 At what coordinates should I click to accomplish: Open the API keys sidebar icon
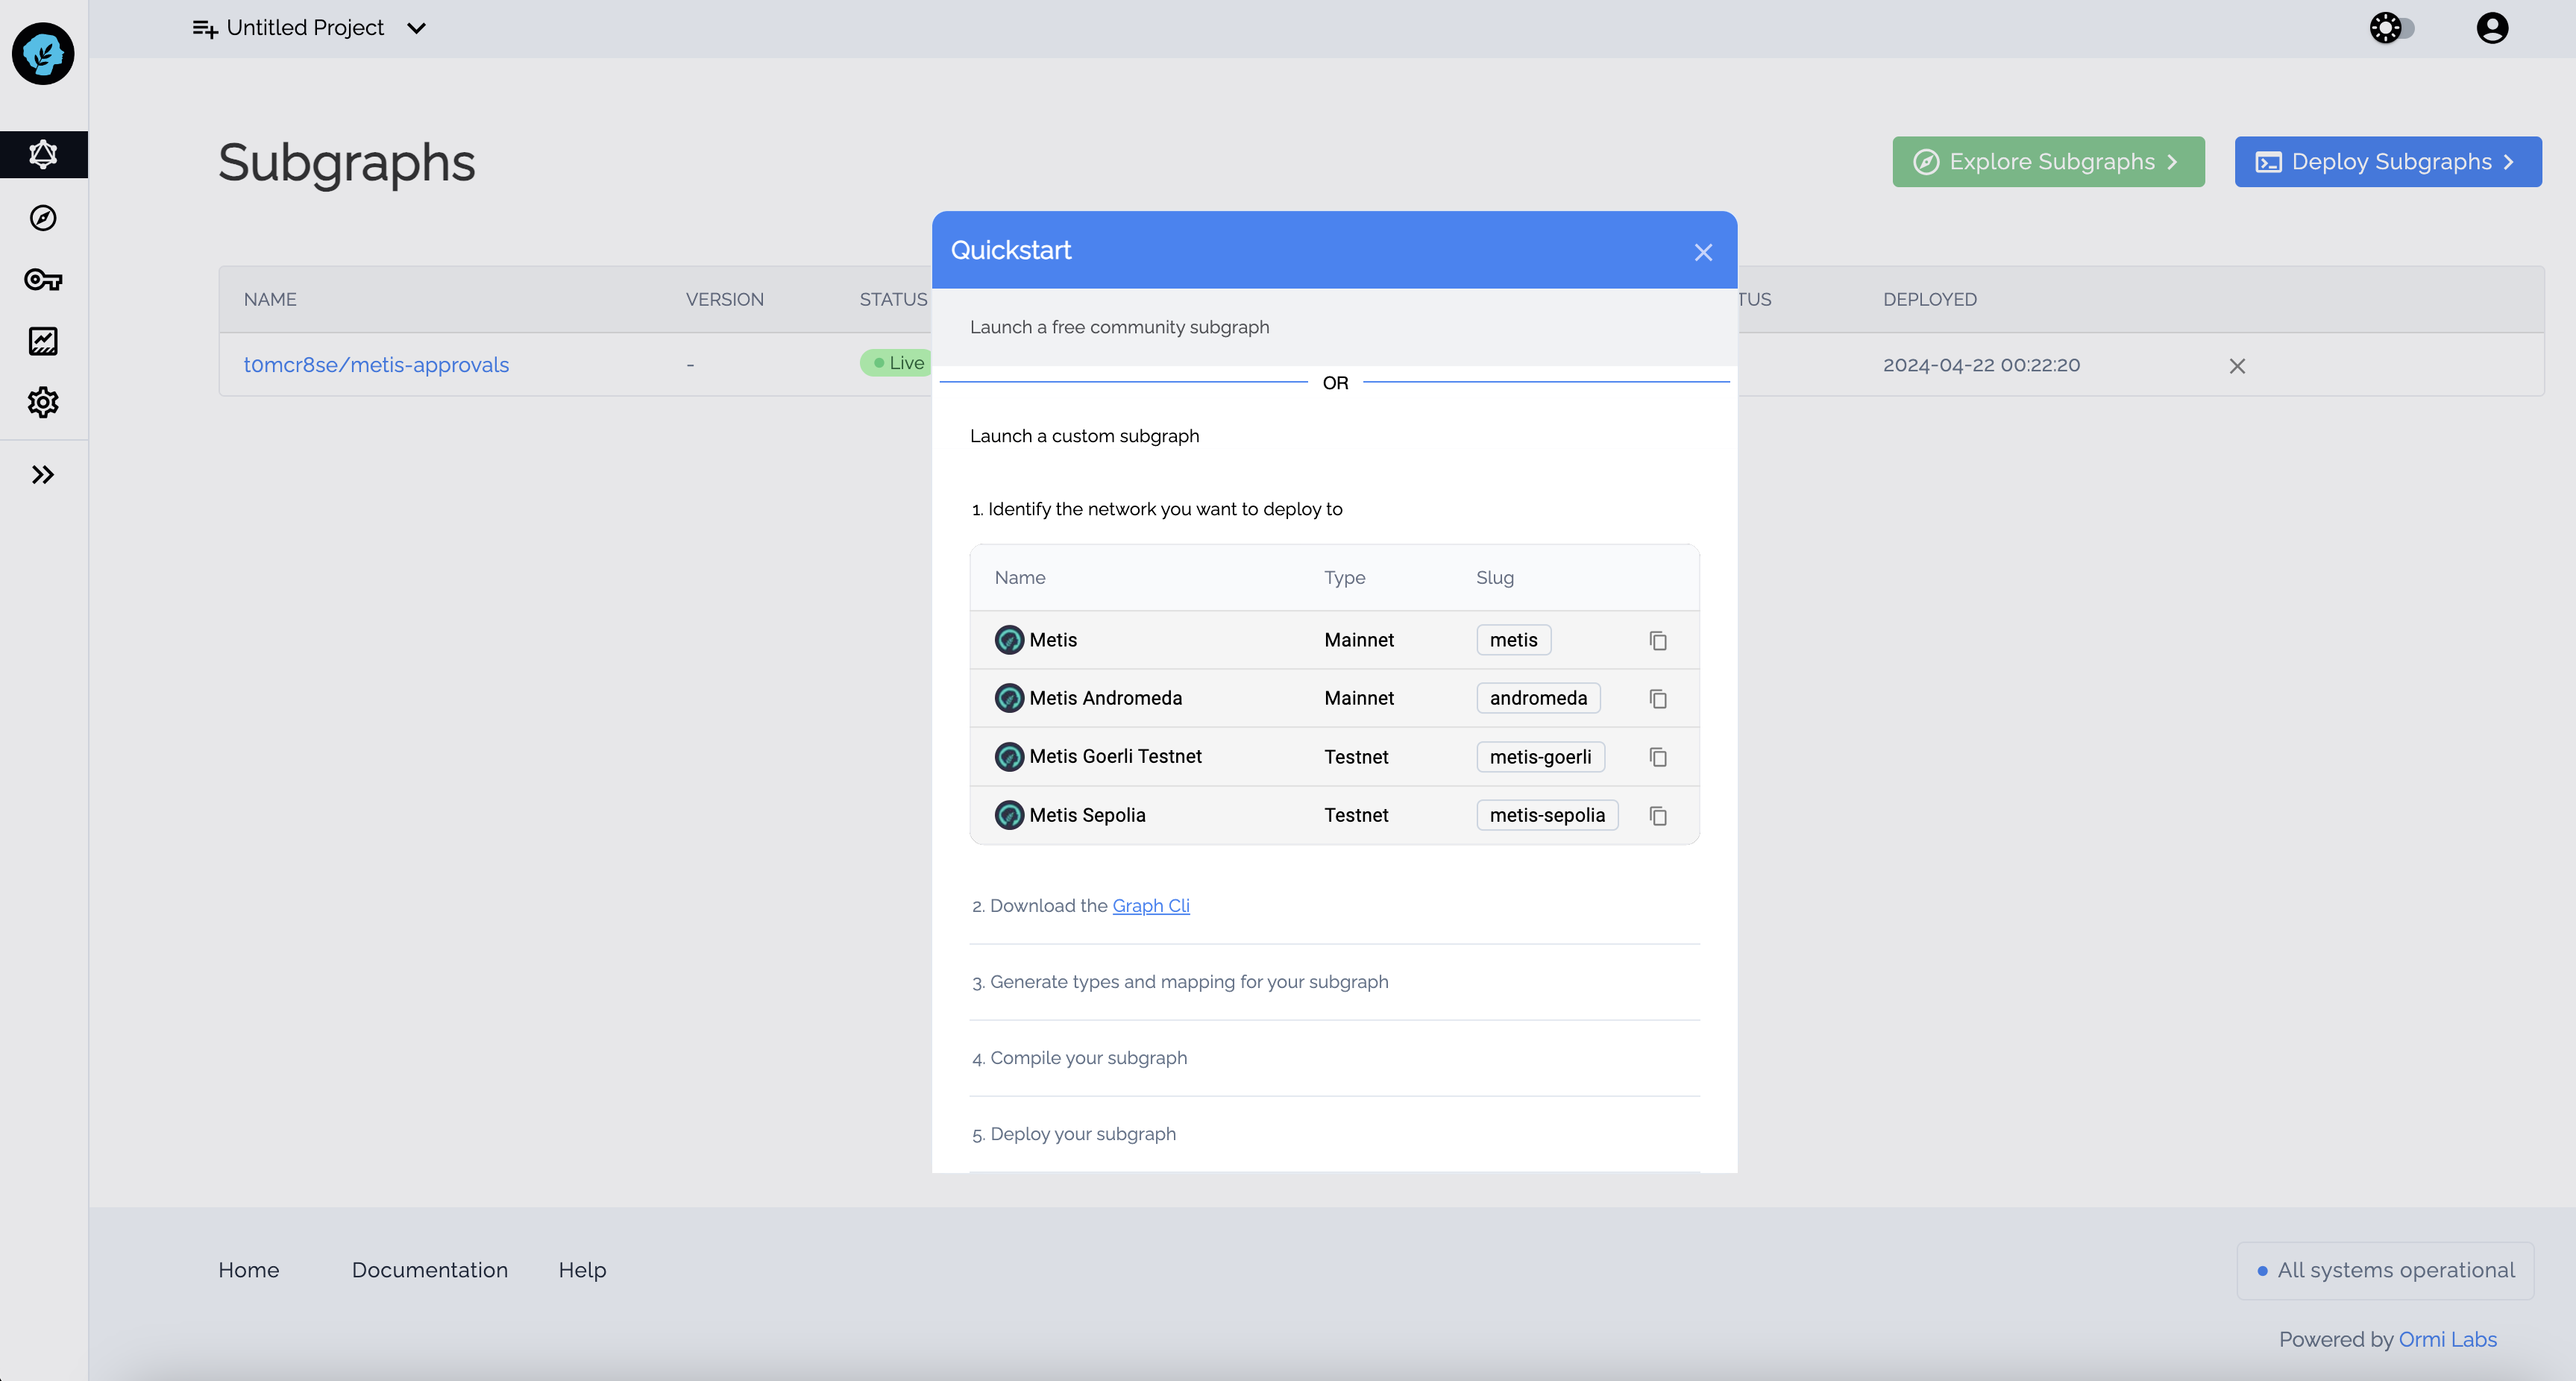43,280
